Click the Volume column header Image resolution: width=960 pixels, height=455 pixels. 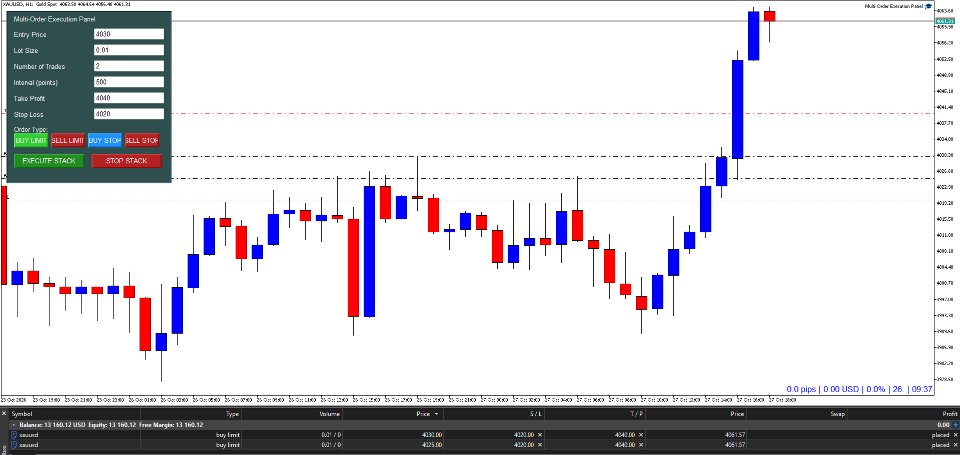pos(332,414)
